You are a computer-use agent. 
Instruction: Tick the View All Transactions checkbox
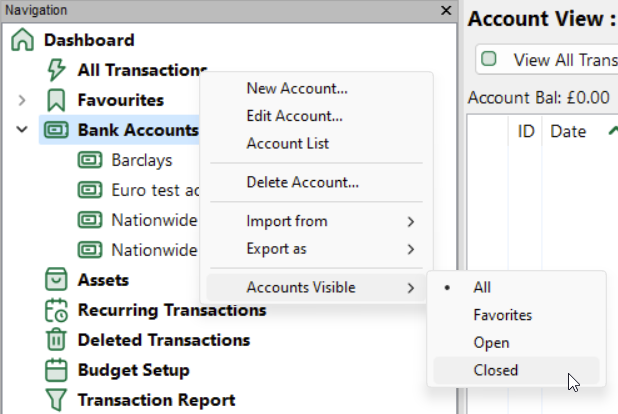(489, 59)
